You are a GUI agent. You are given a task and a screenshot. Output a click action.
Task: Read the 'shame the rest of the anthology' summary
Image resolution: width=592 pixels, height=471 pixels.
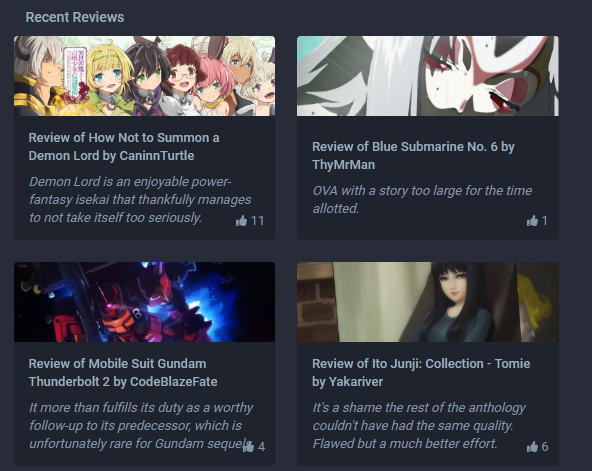(419, 425)
